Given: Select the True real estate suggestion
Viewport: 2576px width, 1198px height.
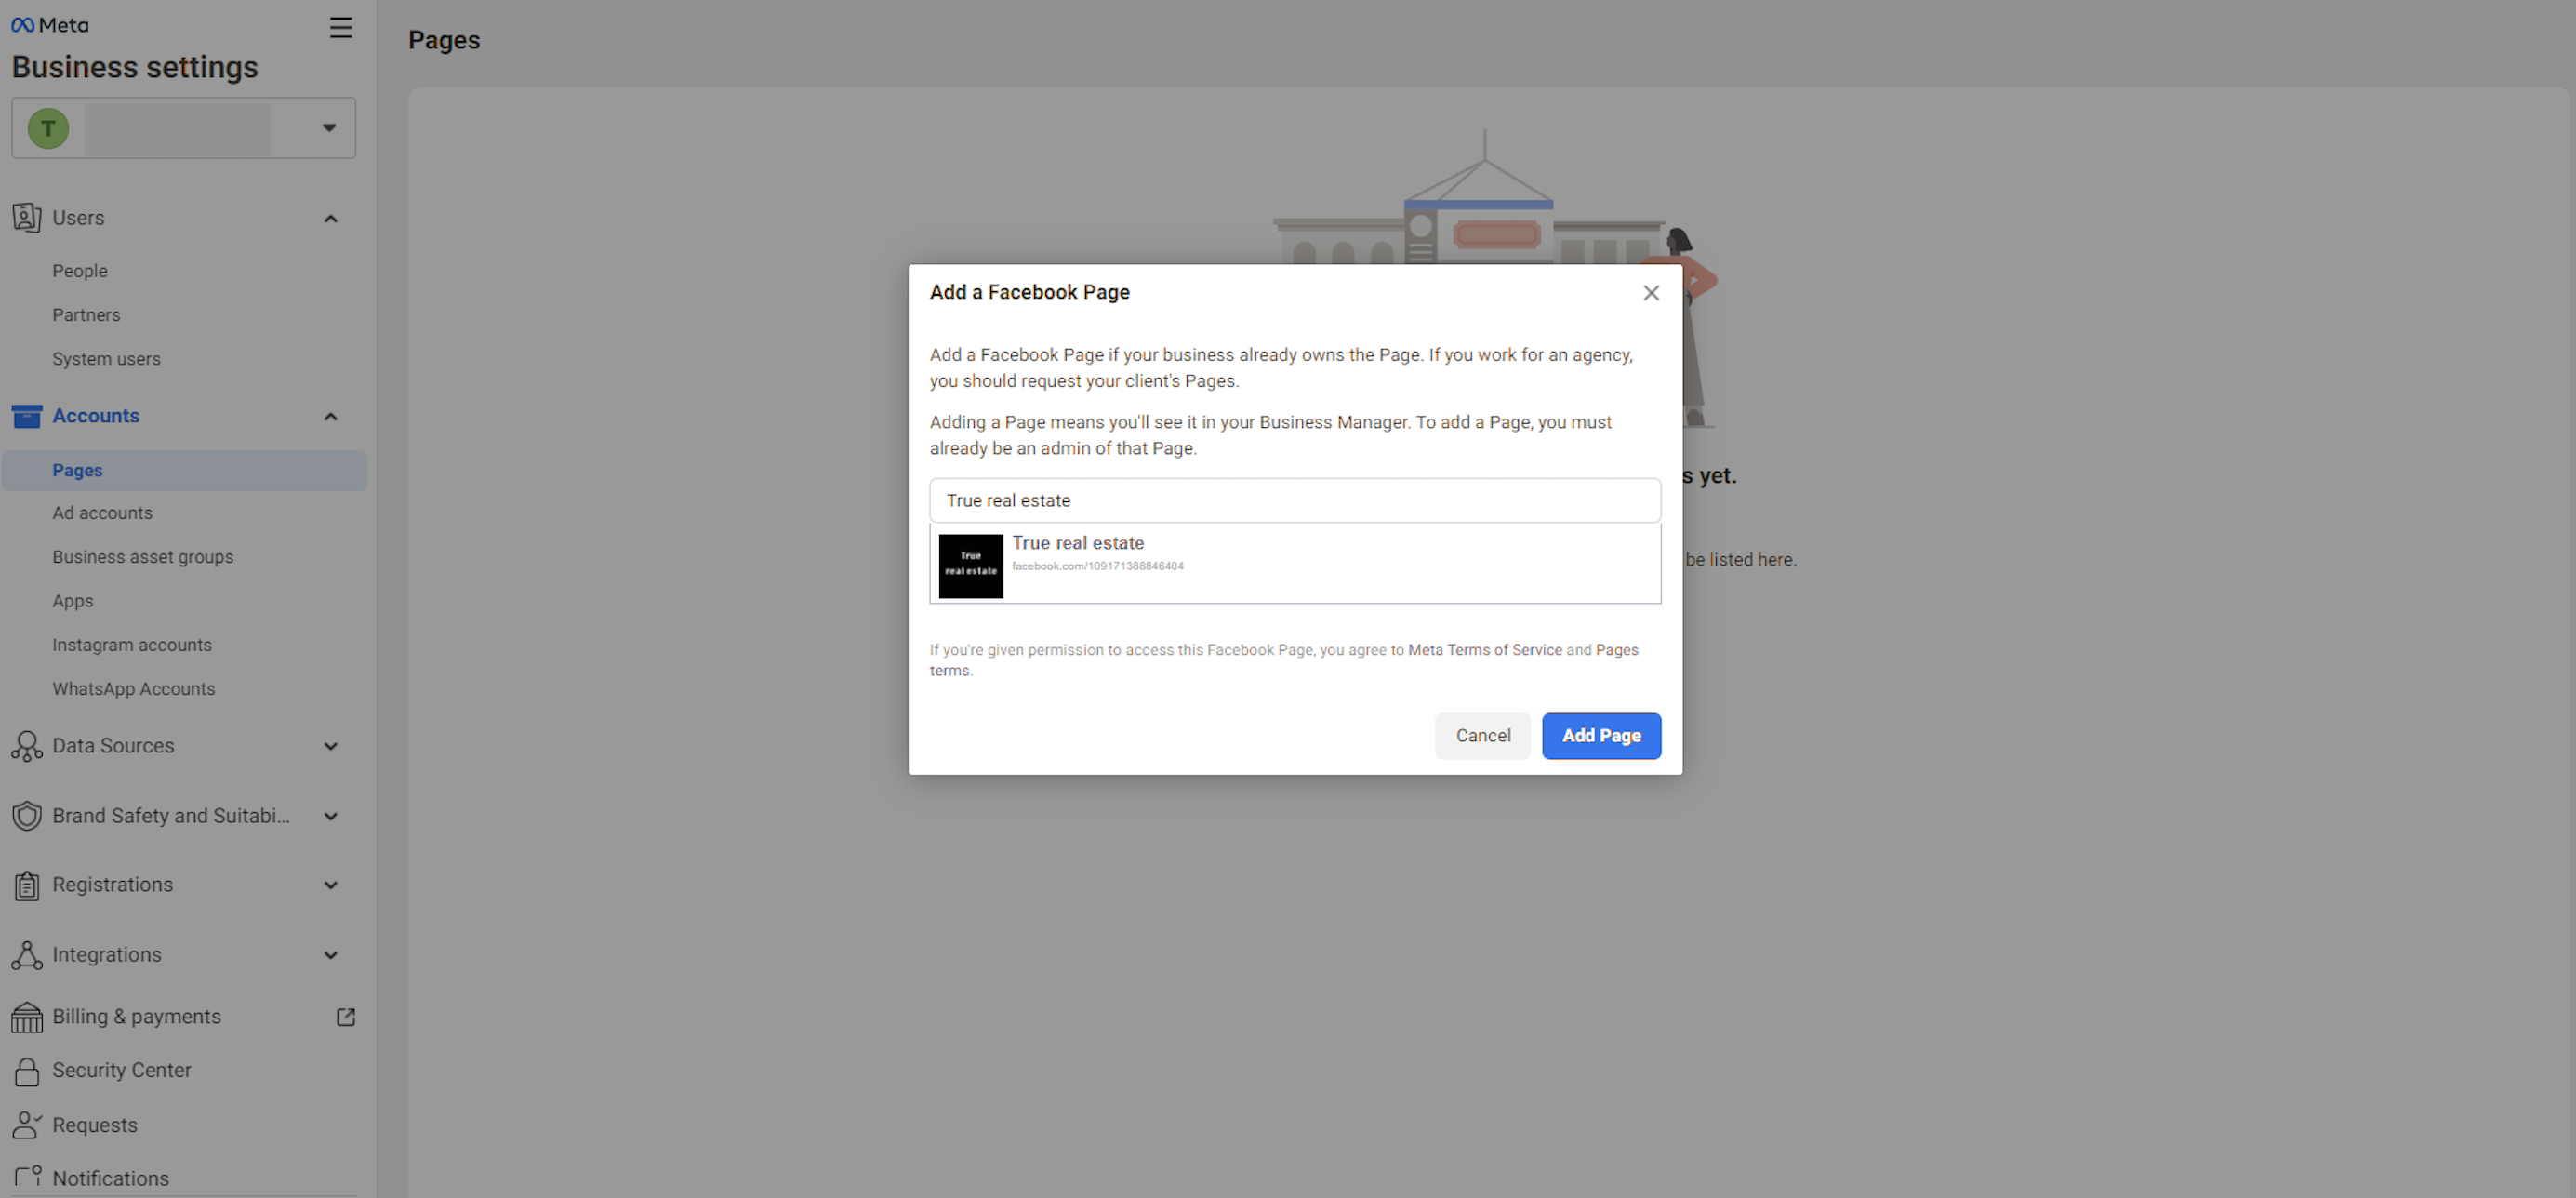Looking at the screenshot, I should tap(1295, 563).
